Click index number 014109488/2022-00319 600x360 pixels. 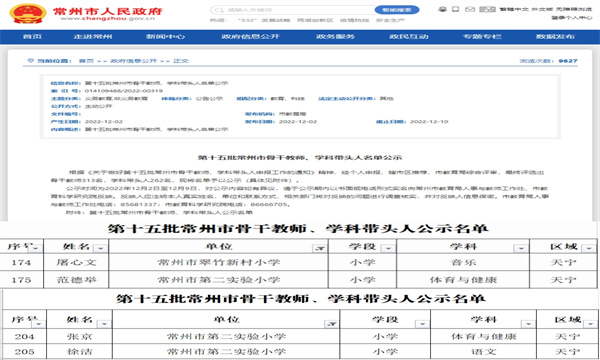click(x=124, y=91)
